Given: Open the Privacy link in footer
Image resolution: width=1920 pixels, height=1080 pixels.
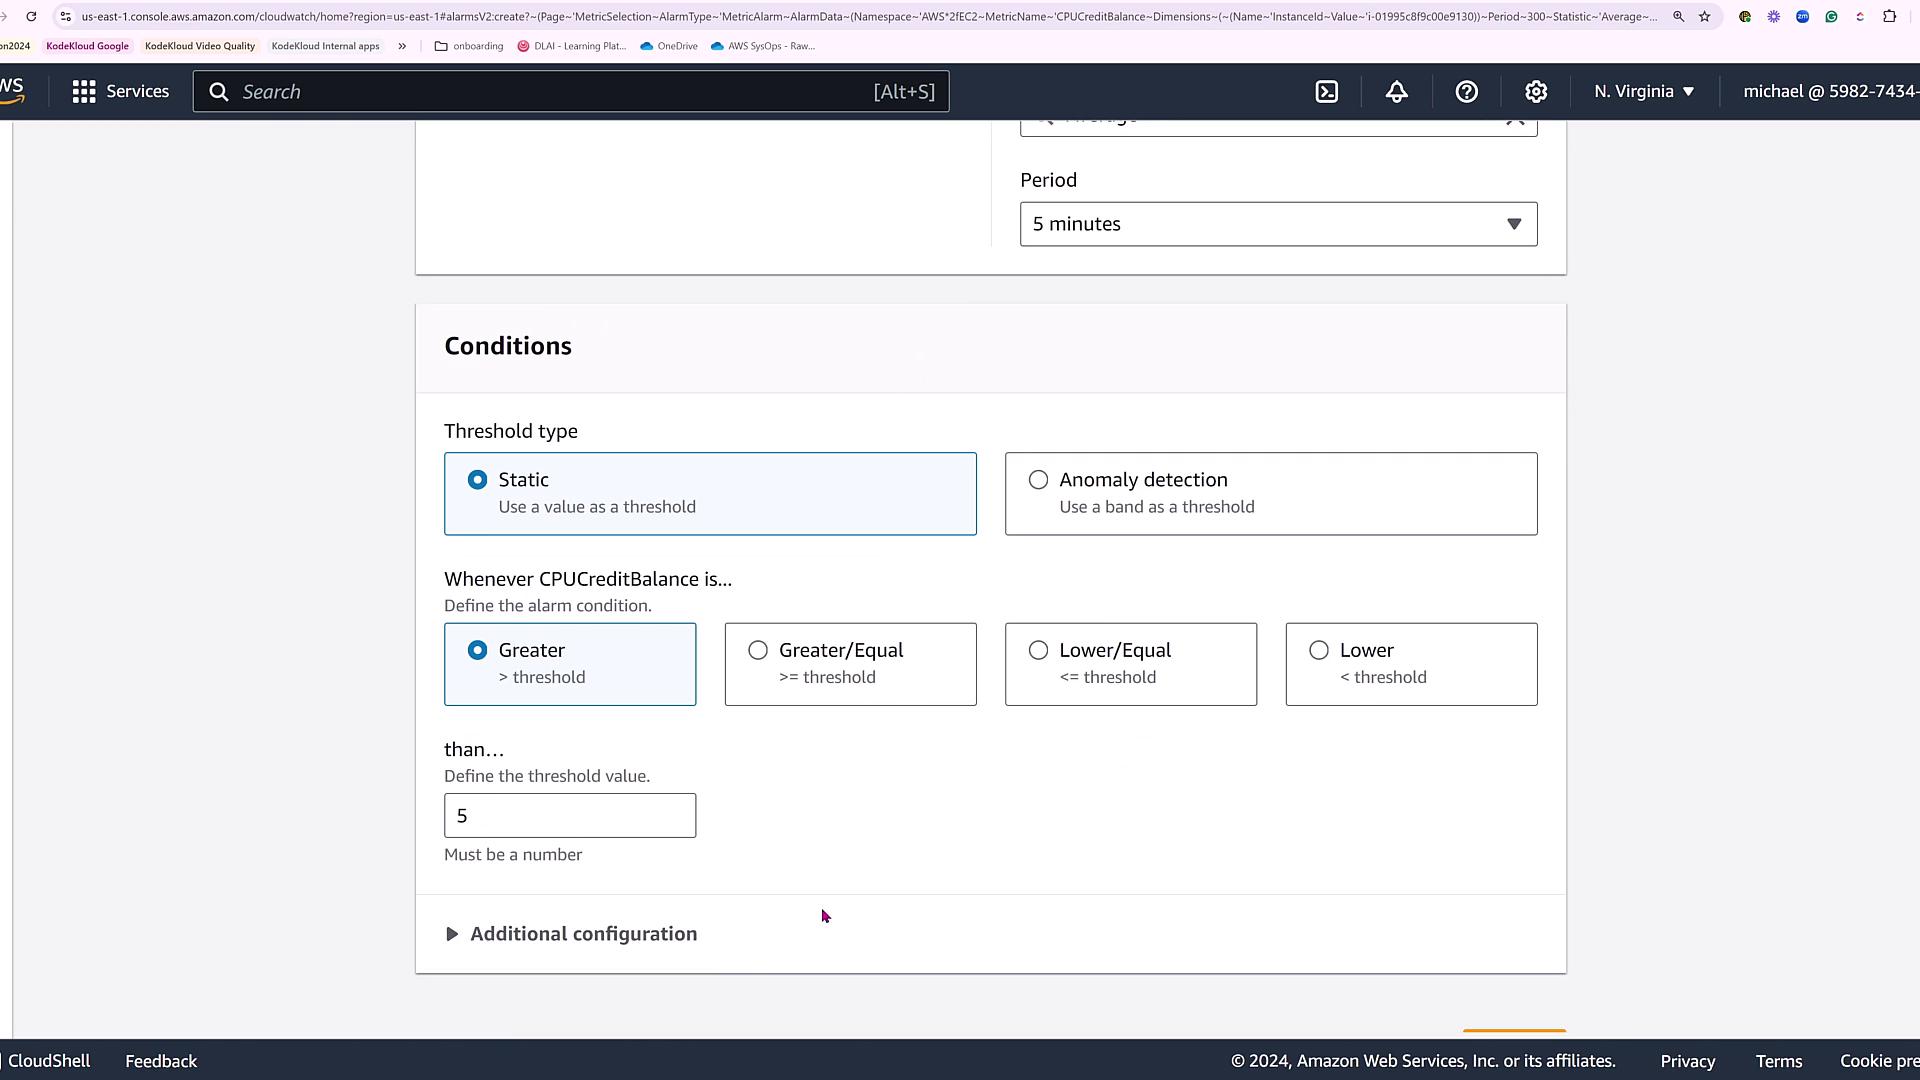Looking at the screenshot, I should pos(1687,1061).
